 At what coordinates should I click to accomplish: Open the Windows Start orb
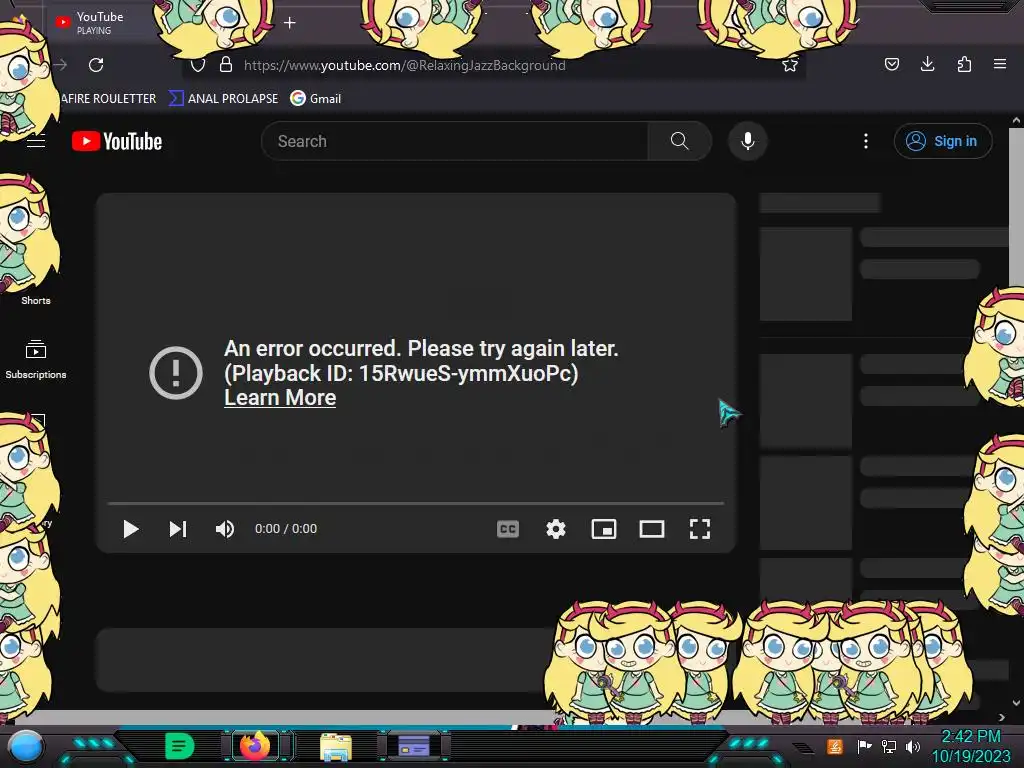tap(26, 746)
